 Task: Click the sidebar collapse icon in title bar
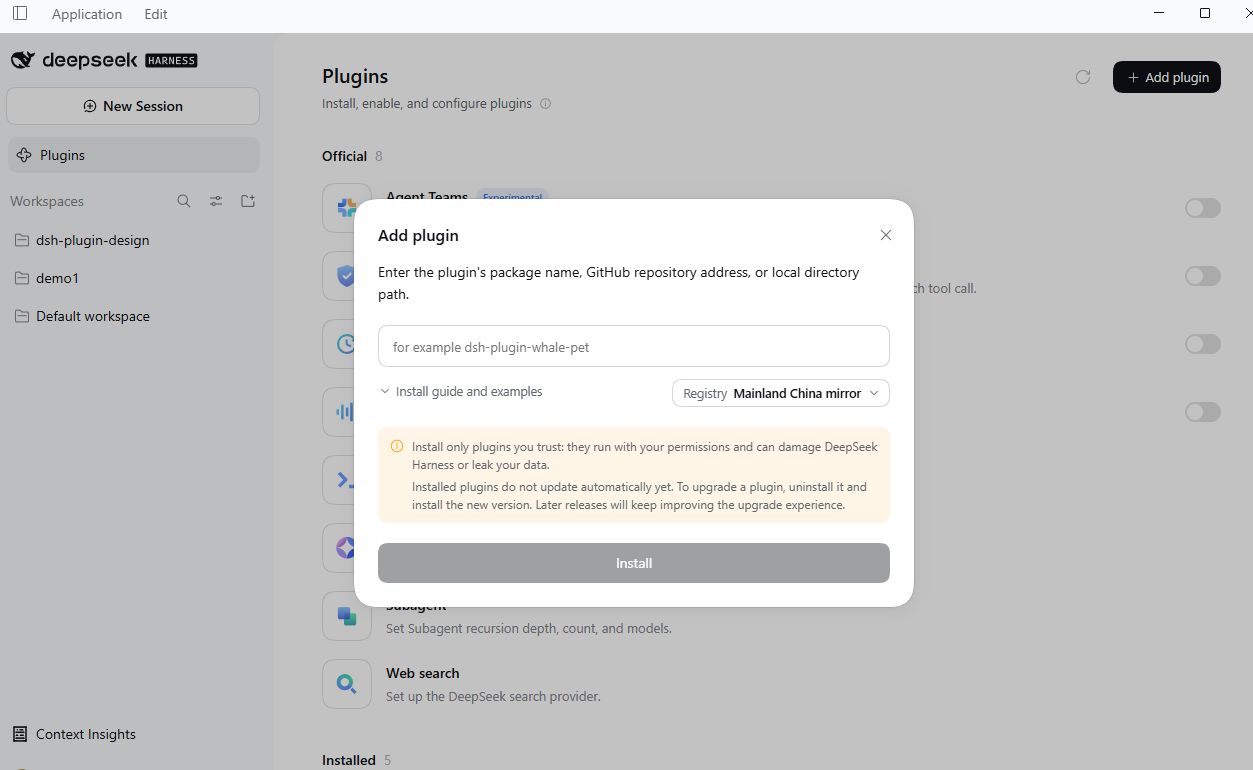tap(20, 14)
